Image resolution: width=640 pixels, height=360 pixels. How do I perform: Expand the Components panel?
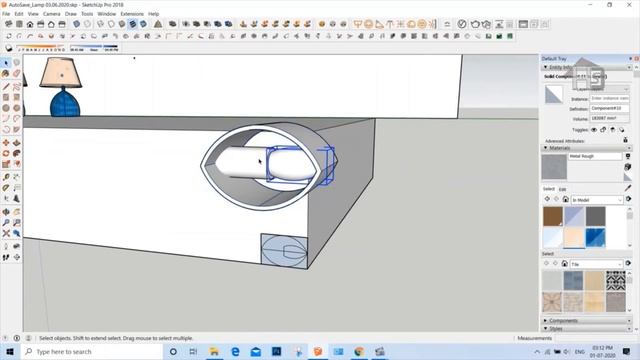point(546,321)
